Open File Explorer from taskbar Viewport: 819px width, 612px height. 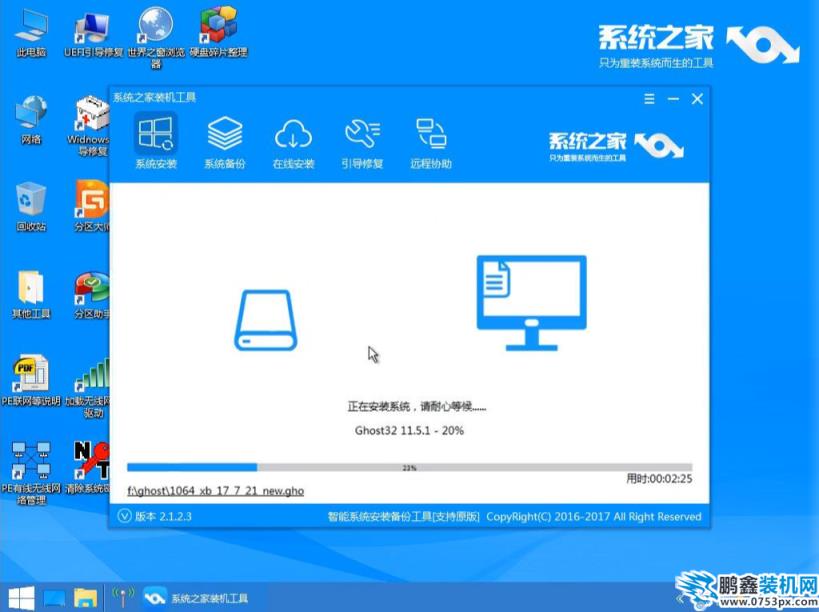point(86,598)
